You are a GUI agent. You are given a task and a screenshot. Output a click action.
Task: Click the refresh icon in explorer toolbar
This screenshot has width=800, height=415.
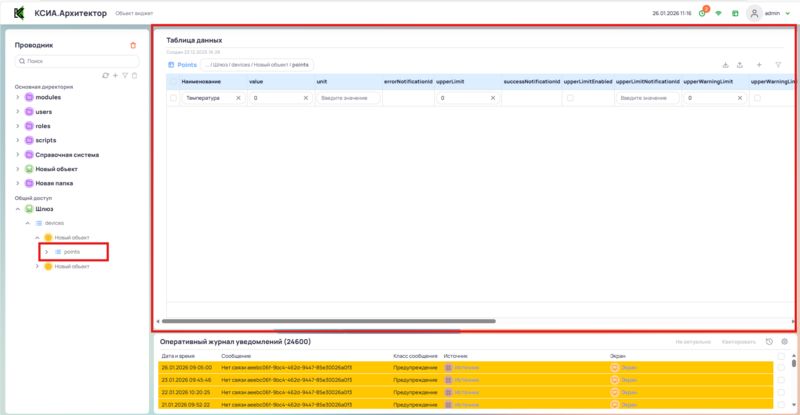tap(106, 75)
